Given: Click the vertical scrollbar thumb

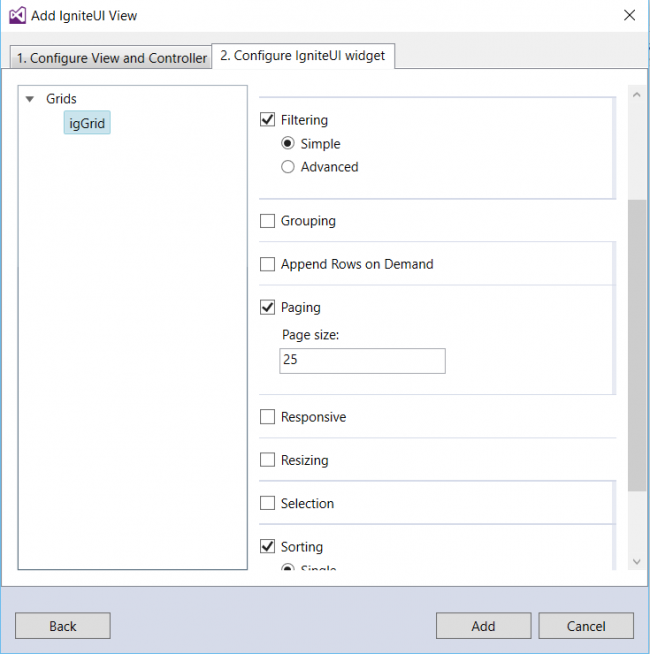Looking at the screenshot, I should [637, 345].
